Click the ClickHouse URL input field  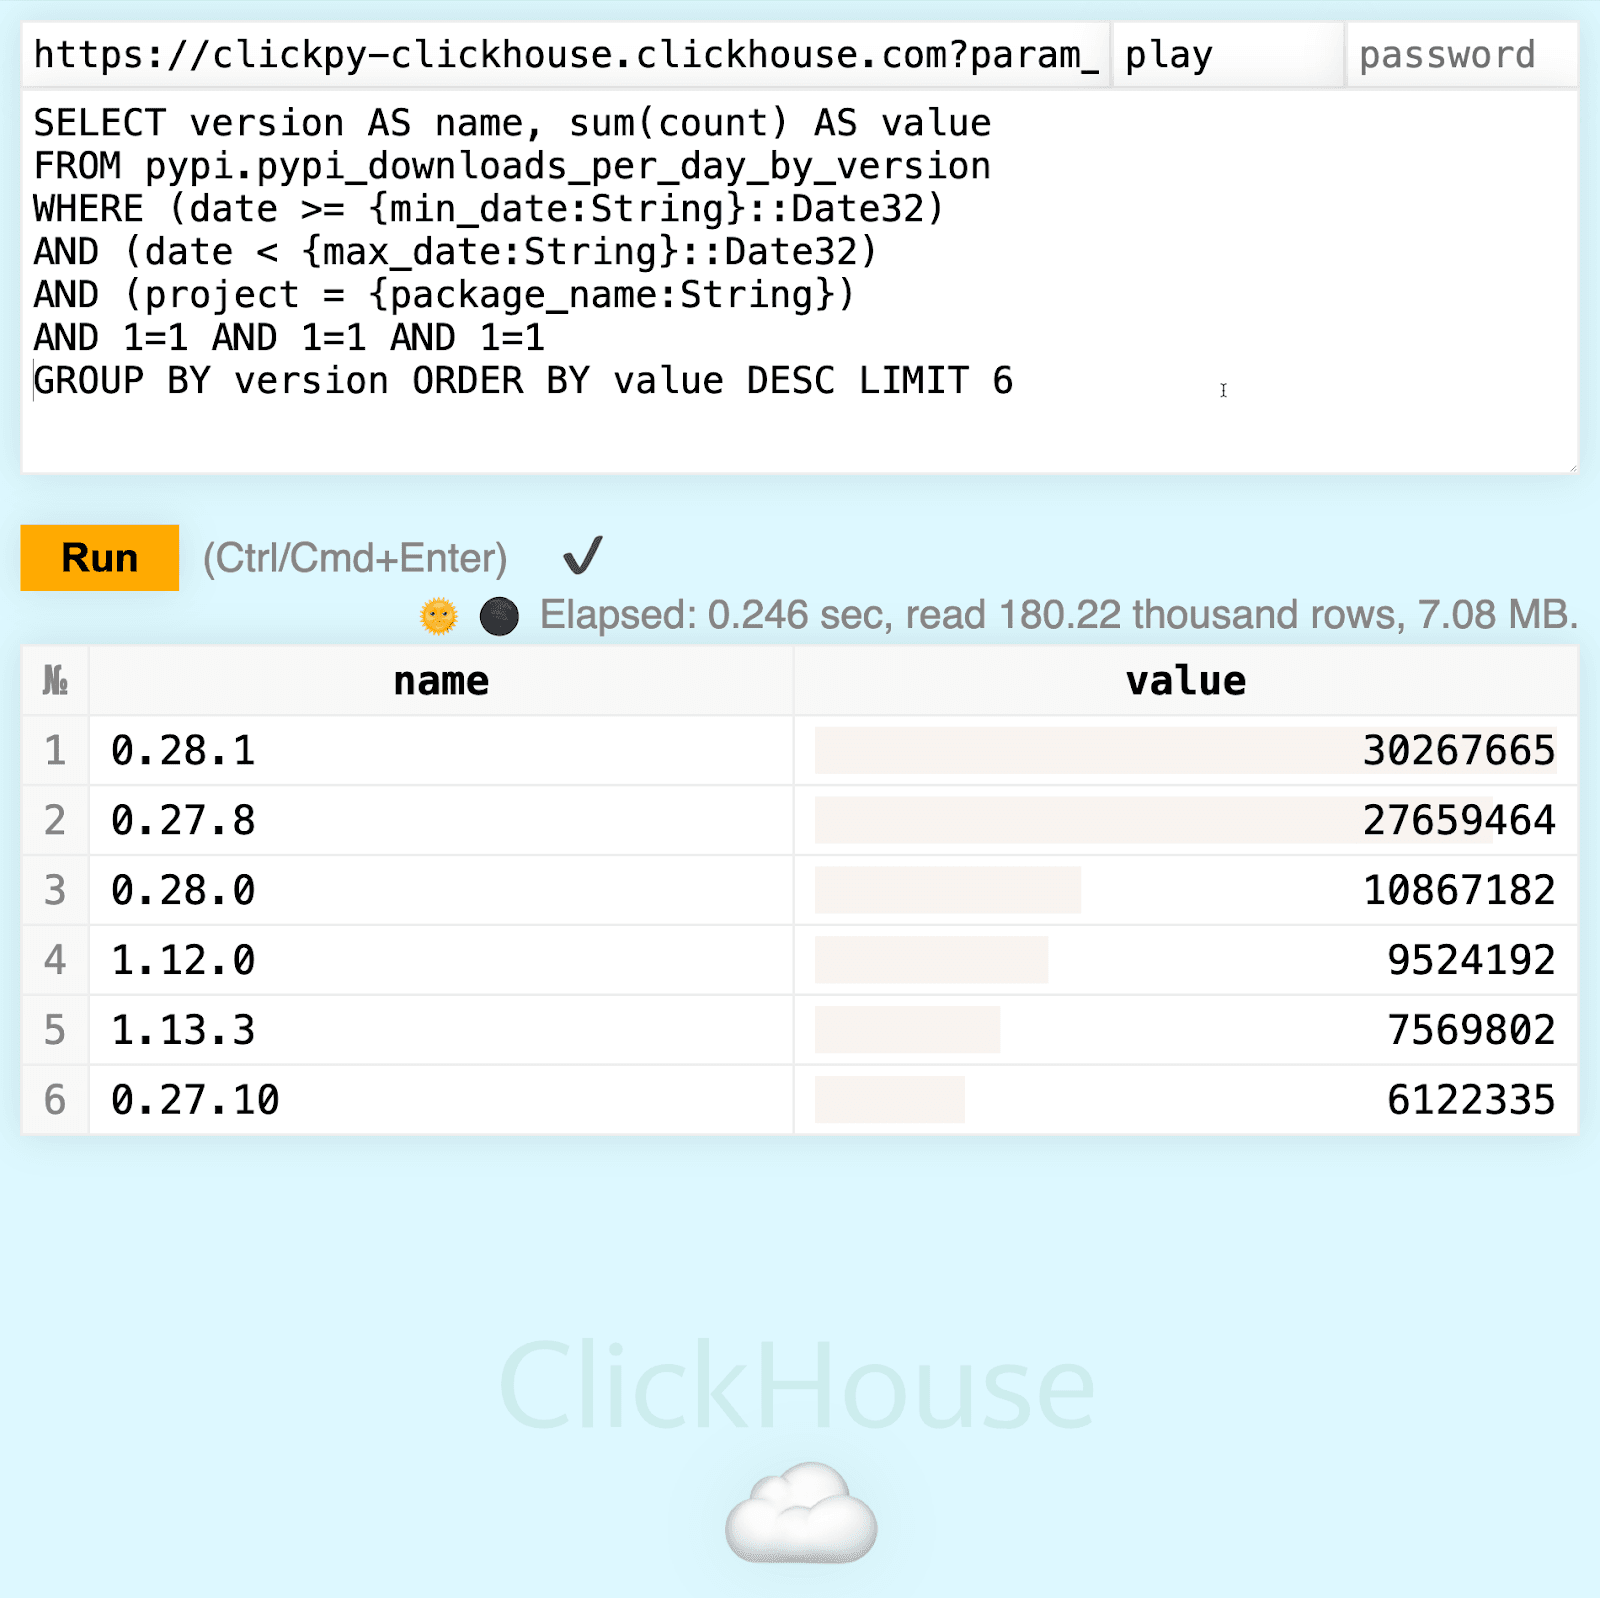(566, 55)
